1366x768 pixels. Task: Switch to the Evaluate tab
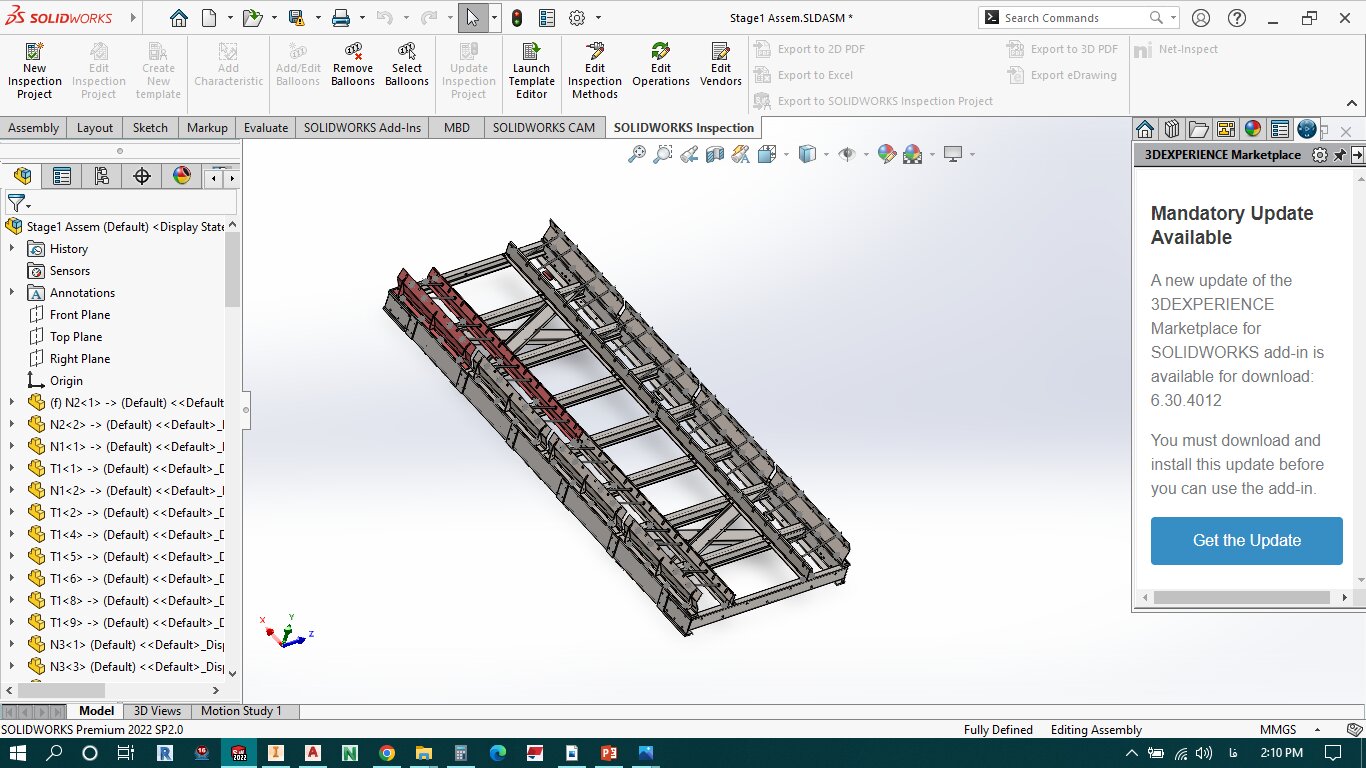click(x=266, y=128)
